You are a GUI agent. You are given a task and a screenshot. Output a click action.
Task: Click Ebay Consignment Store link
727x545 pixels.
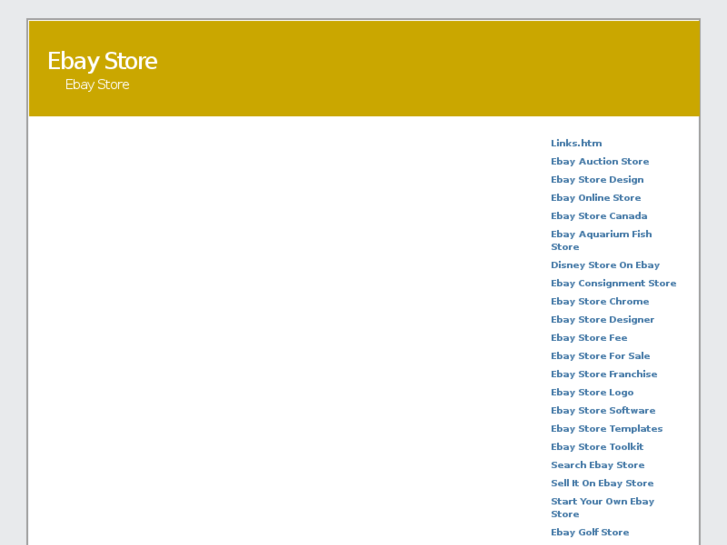point(613,283)
